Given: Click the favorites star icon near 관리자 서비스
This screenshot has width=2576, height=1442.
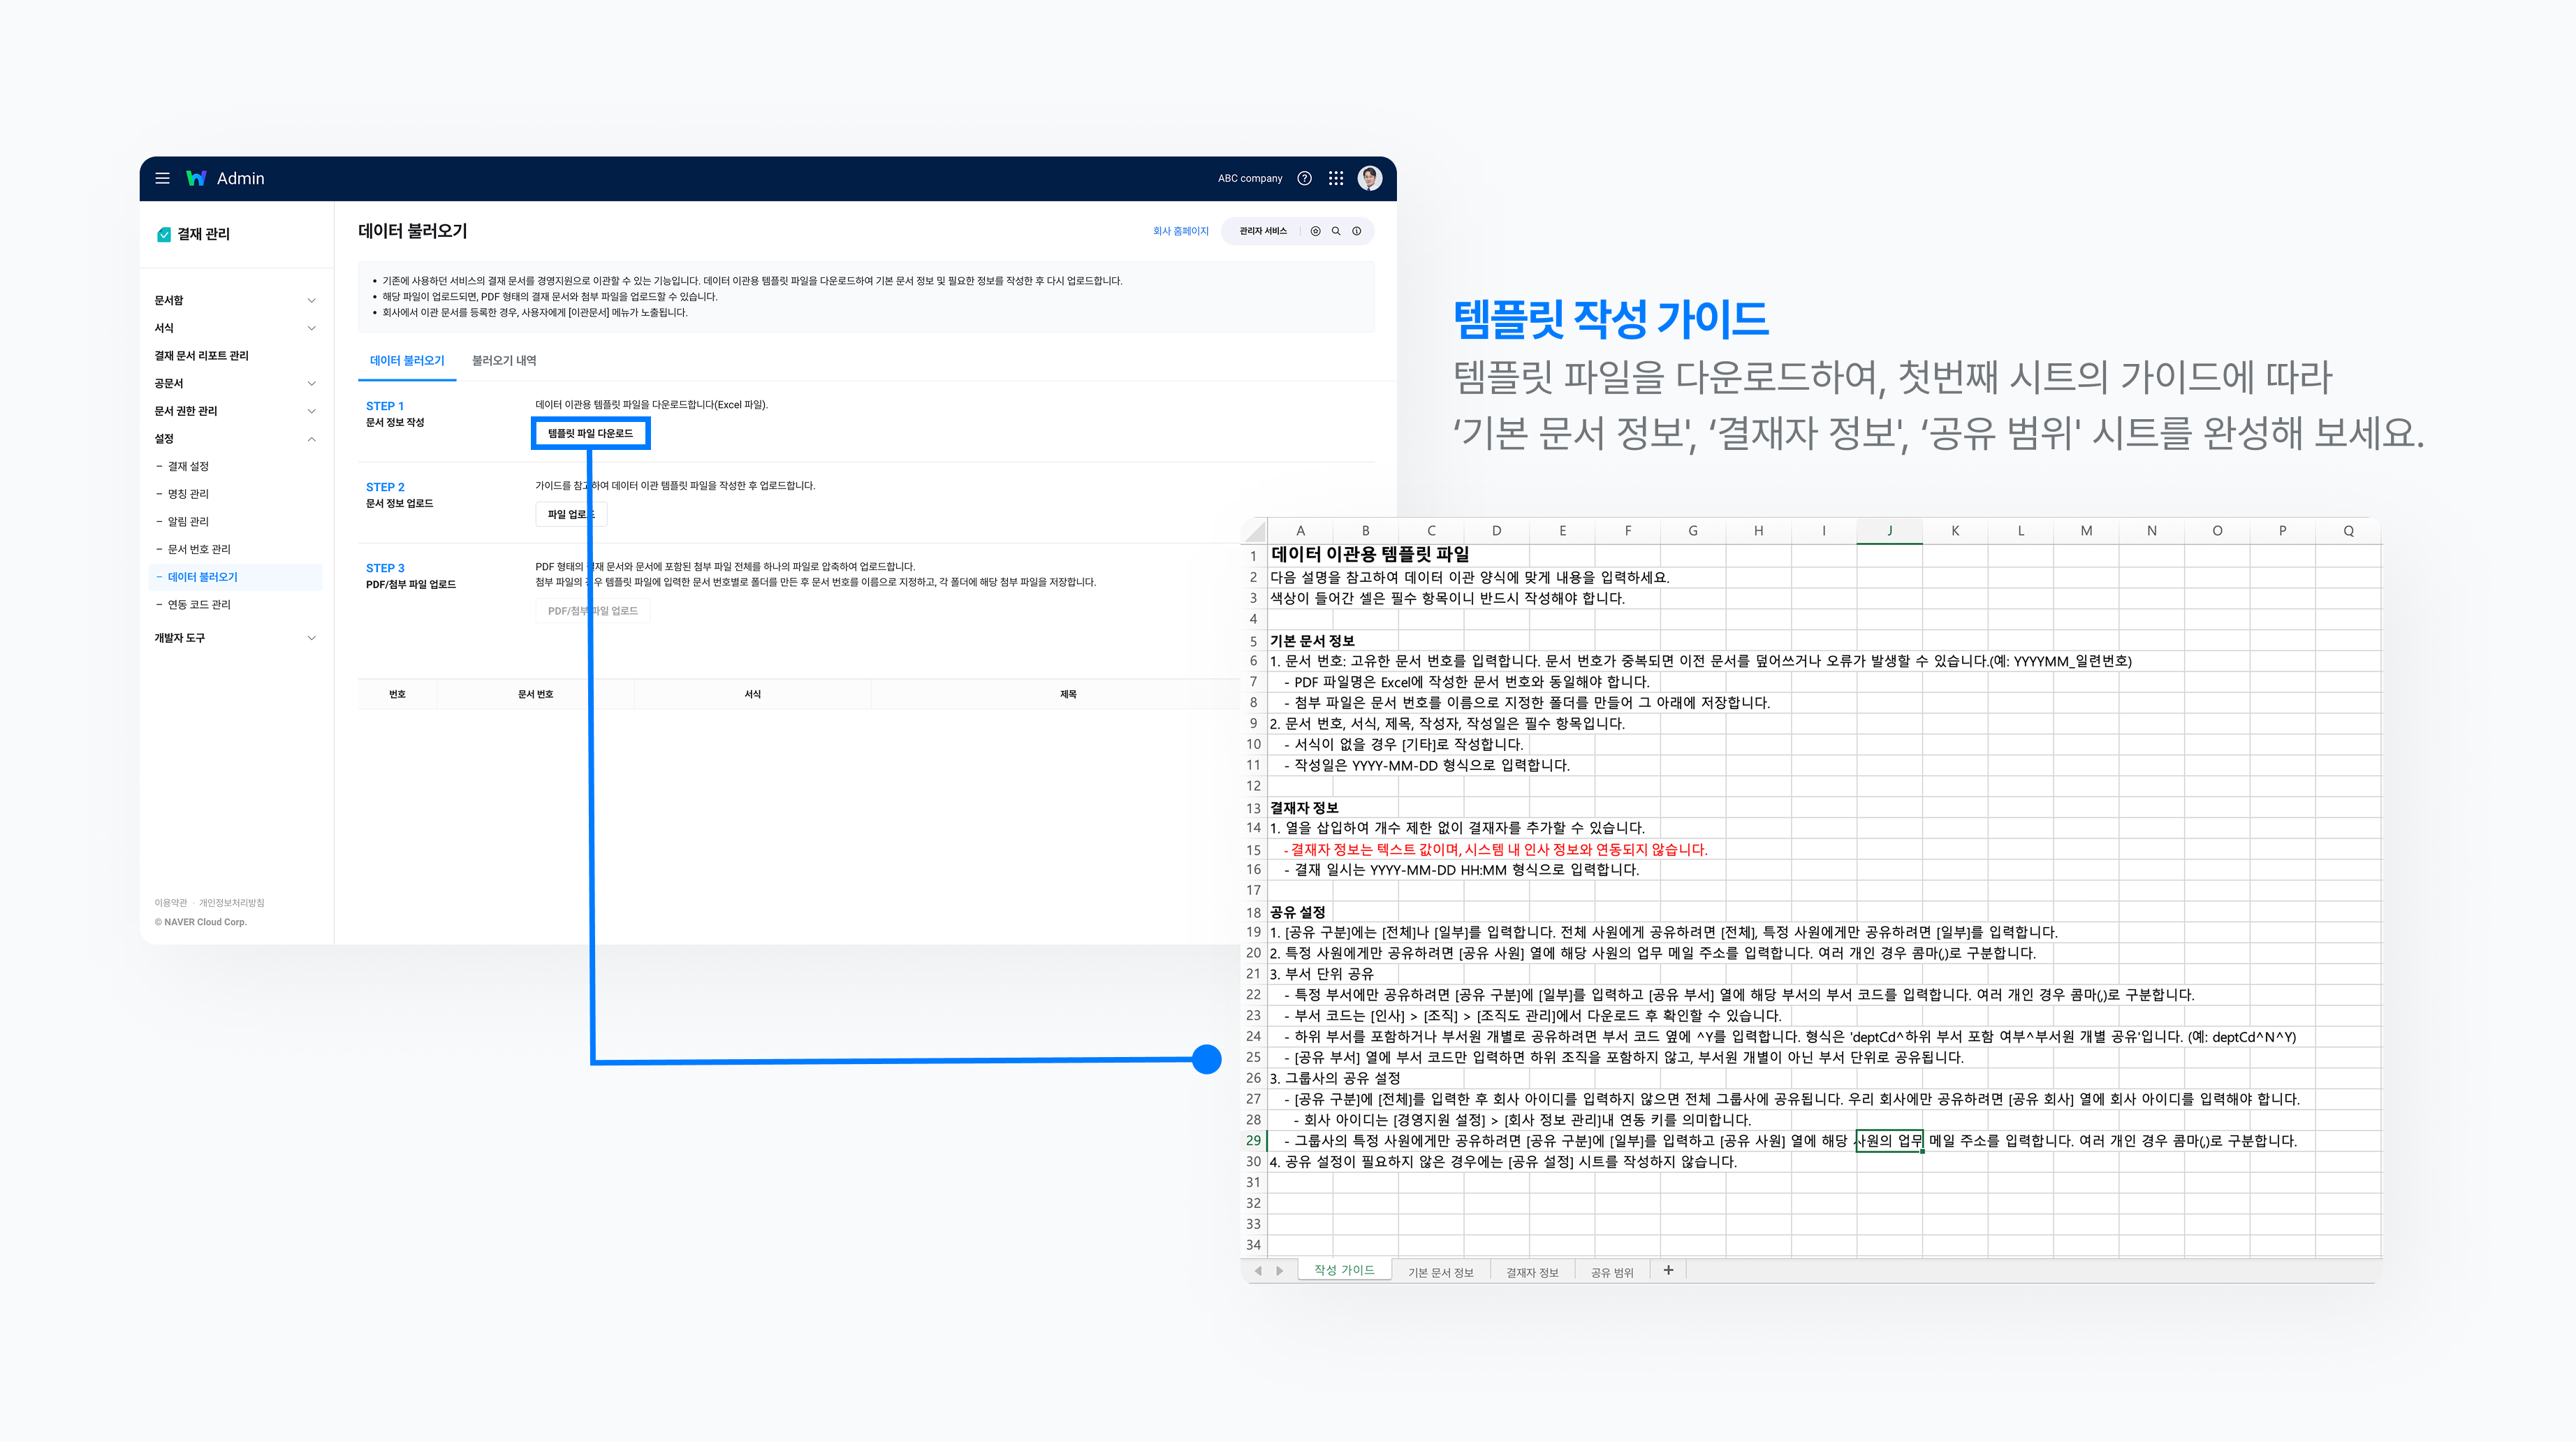Looking at the screenshot, I should click(x=1315, y=231).
